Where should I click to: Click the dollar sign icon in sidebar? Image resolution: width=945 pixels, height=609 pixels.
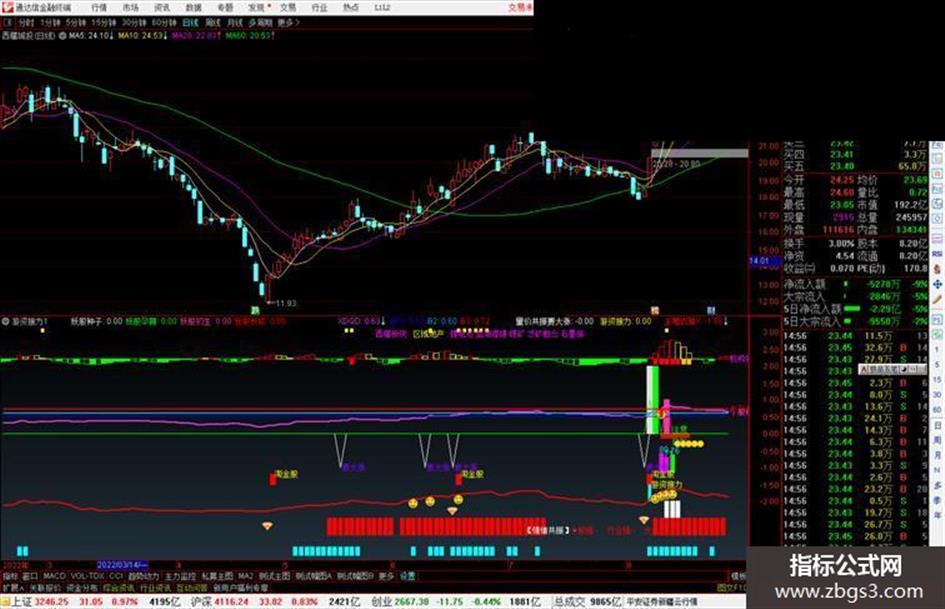click(937, 269)
